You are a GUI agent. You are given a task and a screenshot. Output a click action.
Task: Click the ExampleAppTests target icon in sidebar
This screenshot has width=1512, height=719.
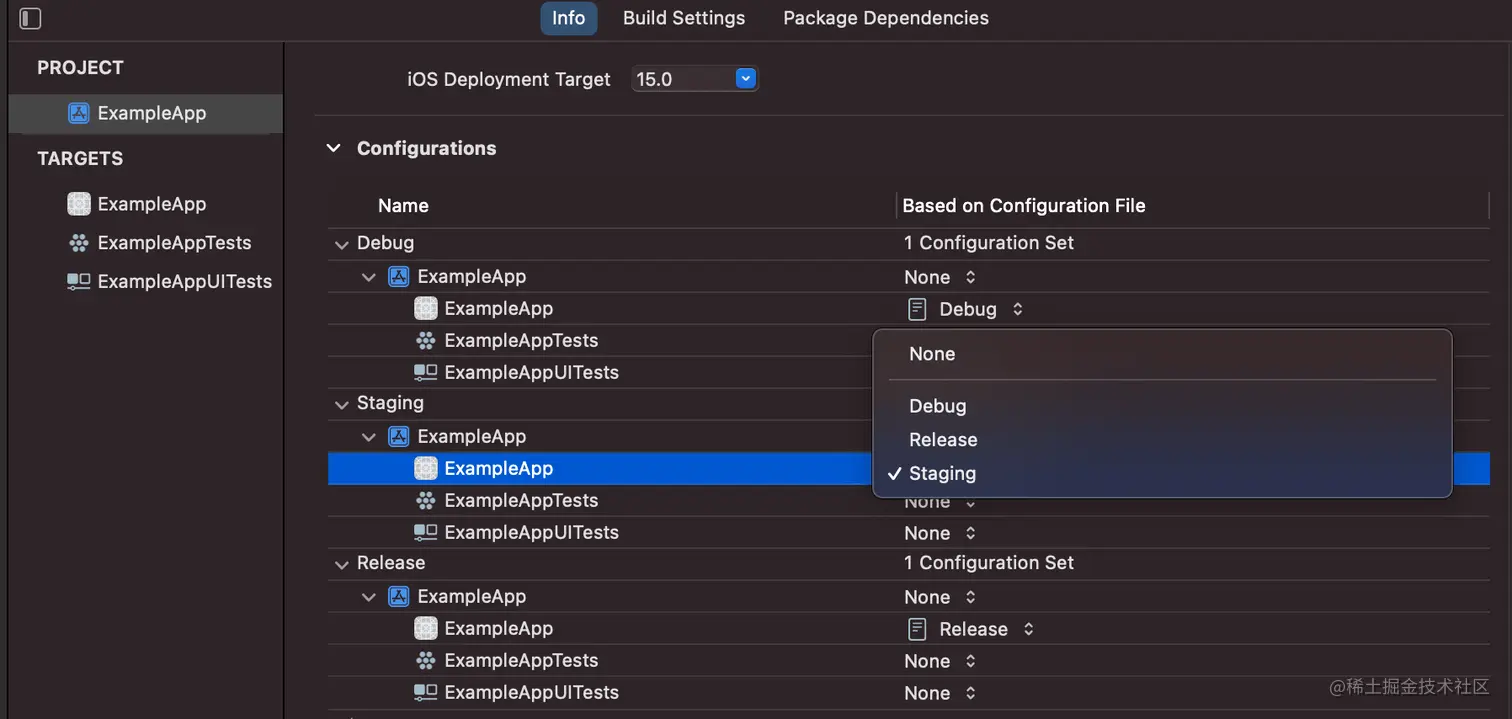click(79, 243)
